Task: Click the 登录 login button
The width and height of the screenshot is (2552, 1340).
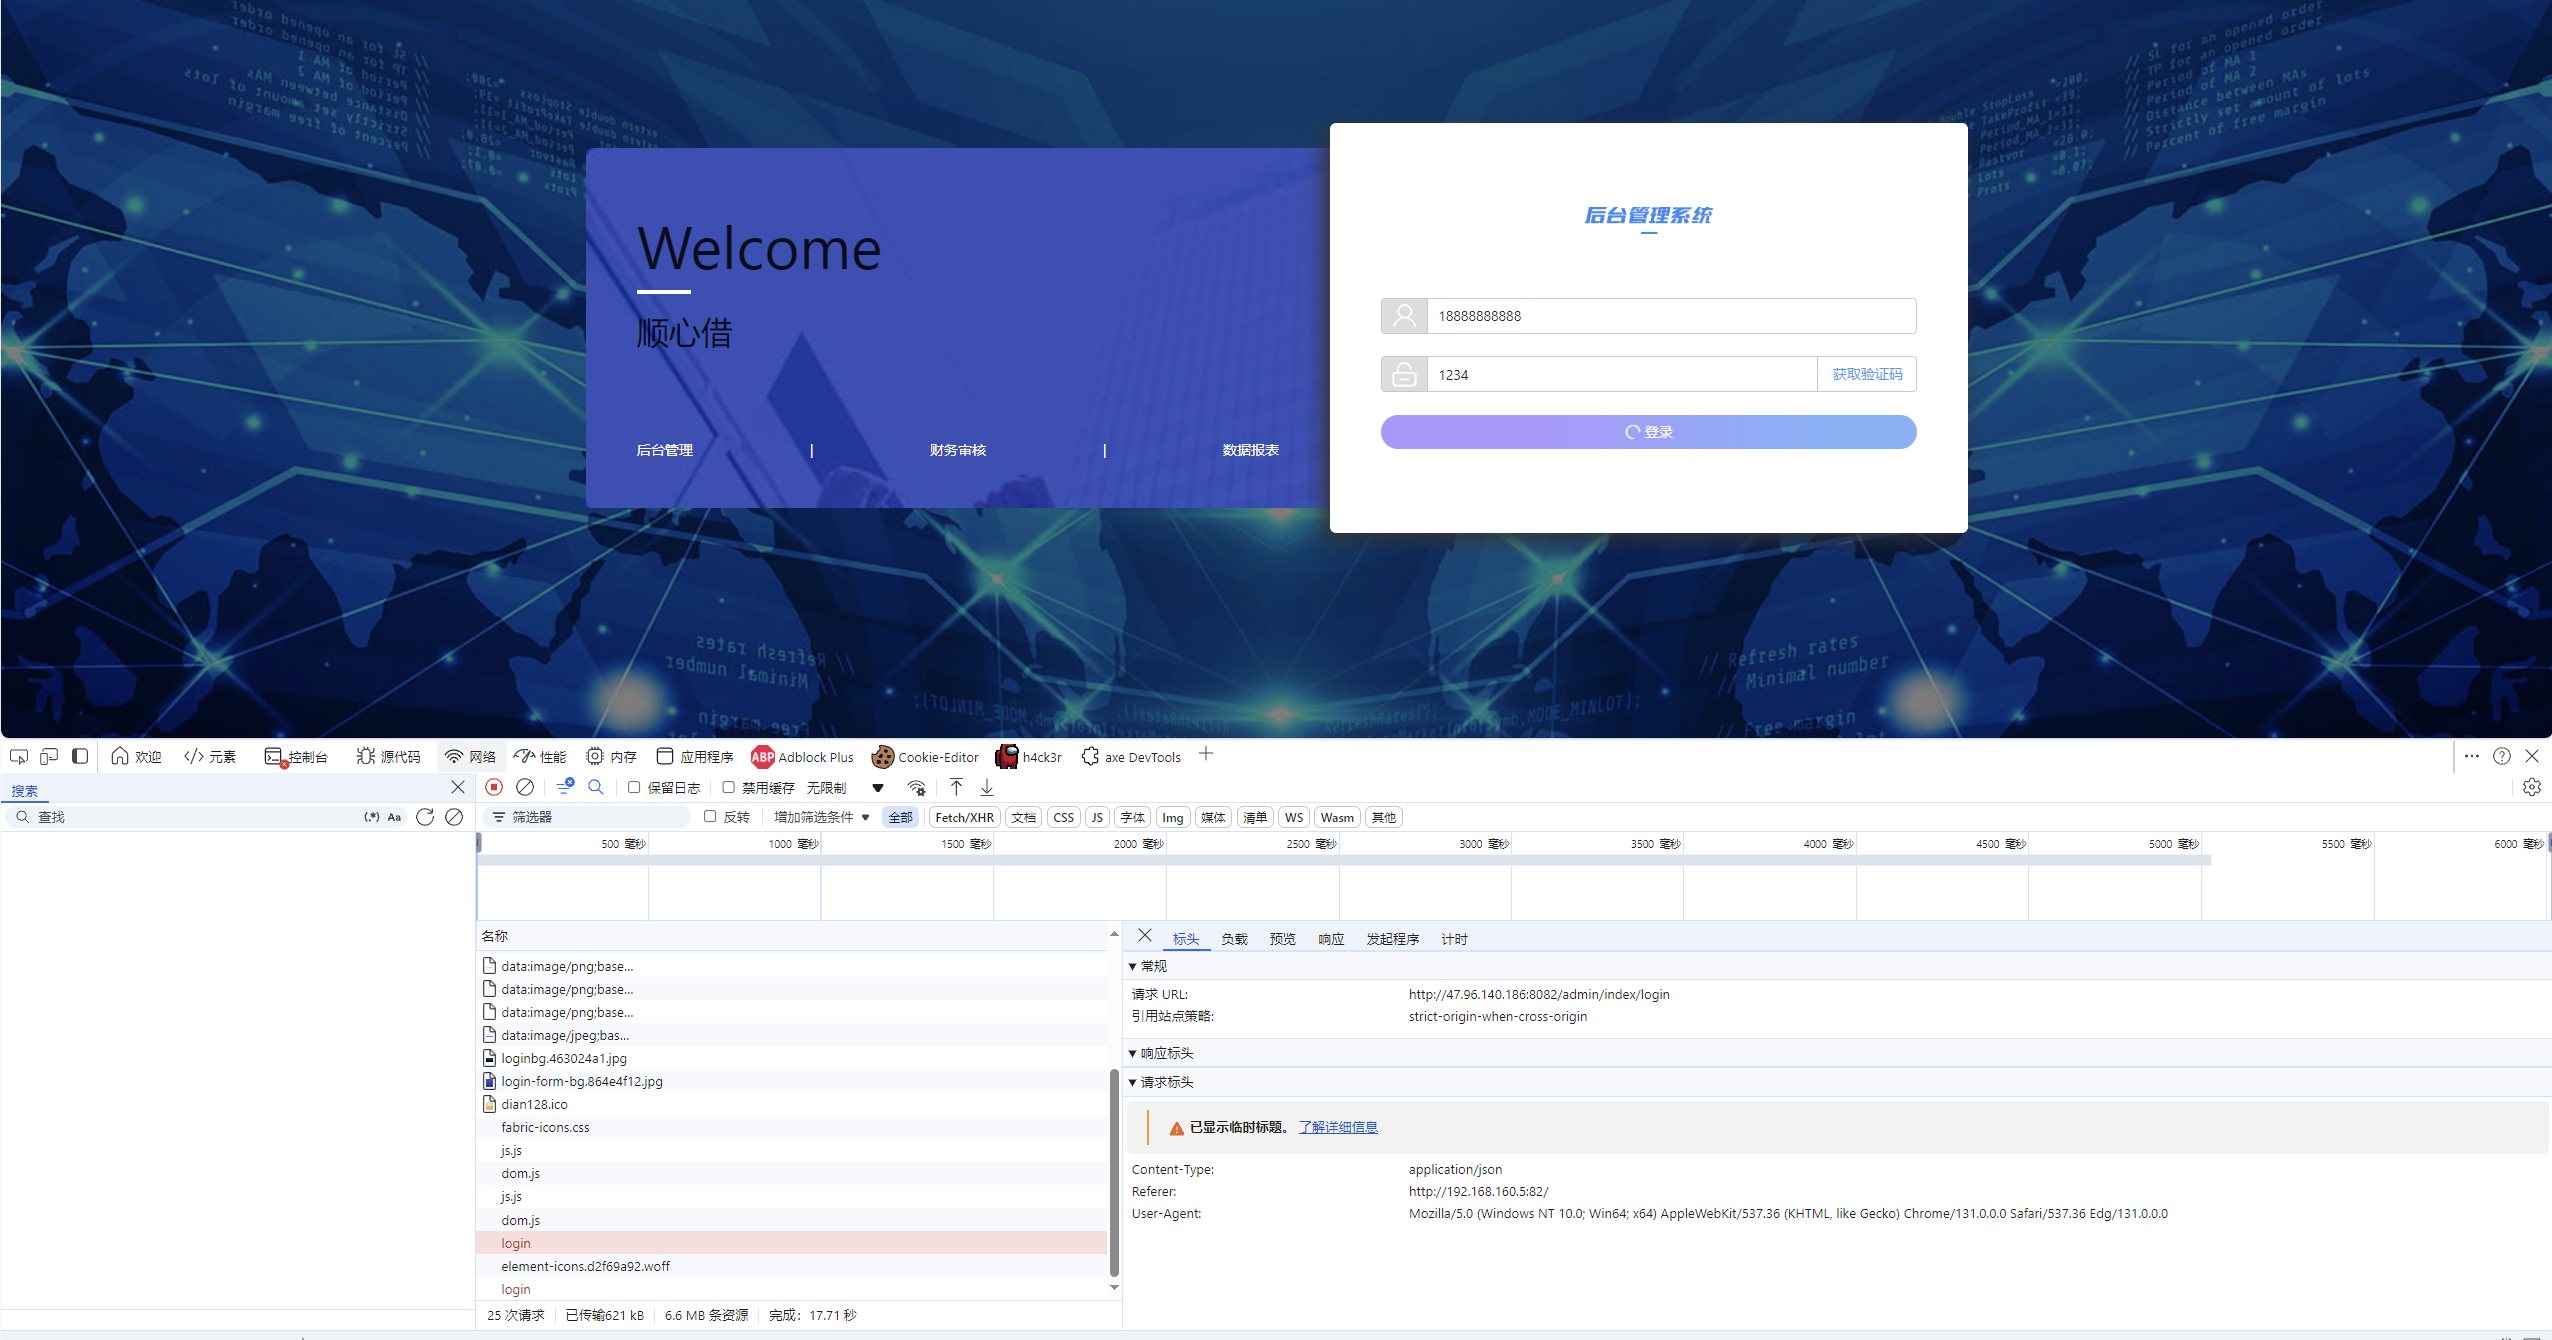Action: click(x=1648, y=432)
